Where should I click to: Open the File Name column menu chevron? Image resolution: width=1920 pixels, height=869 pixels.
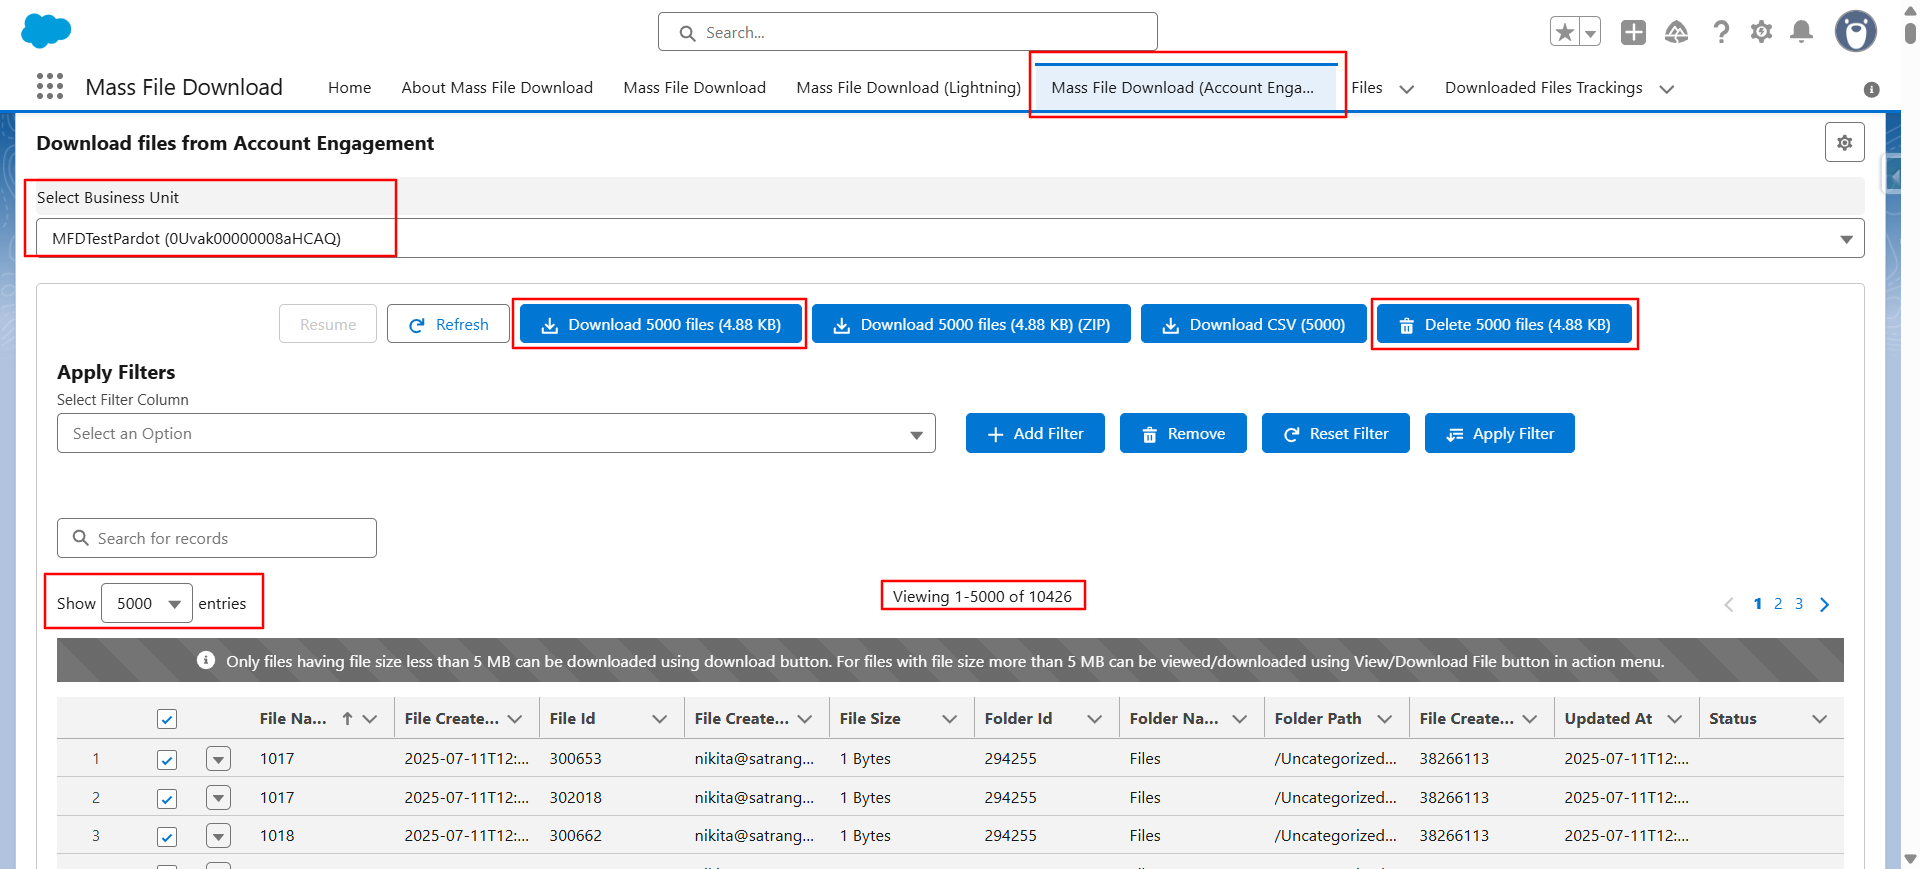[370, 719]
